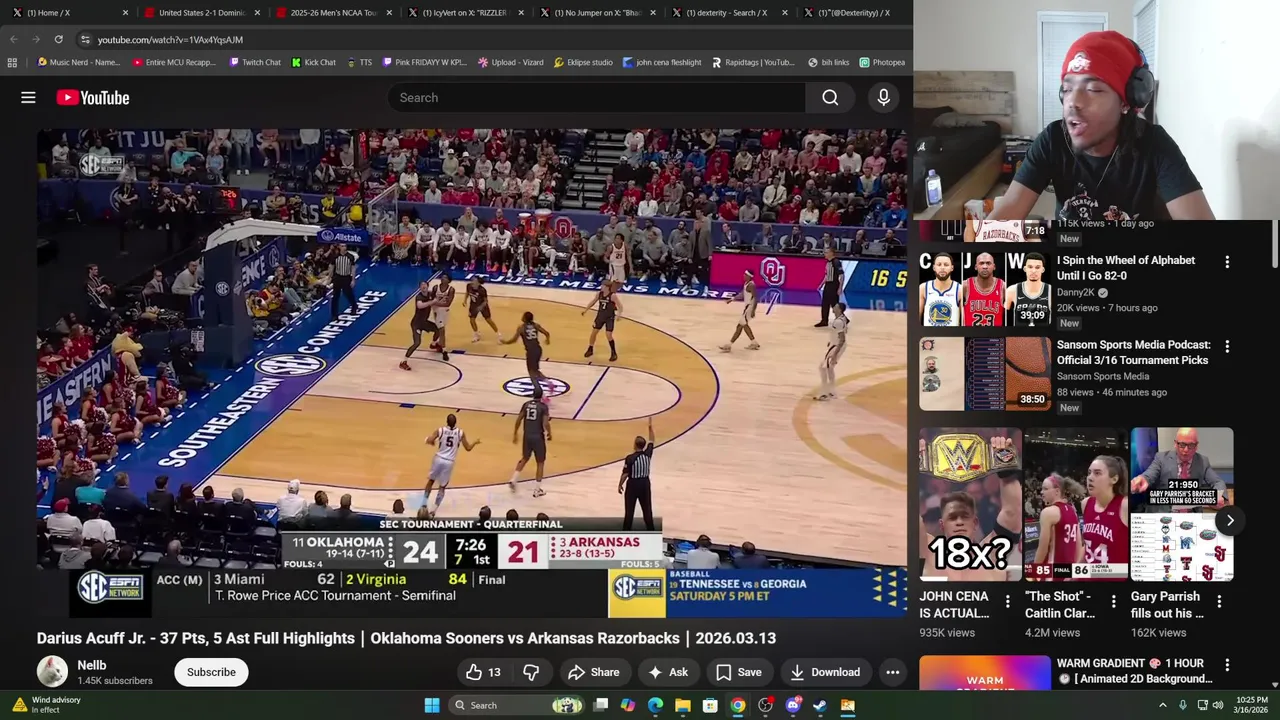Open the YouTube hamburger guide menu
Viewport: 1280px width, 720px height.
click(28, 97)
